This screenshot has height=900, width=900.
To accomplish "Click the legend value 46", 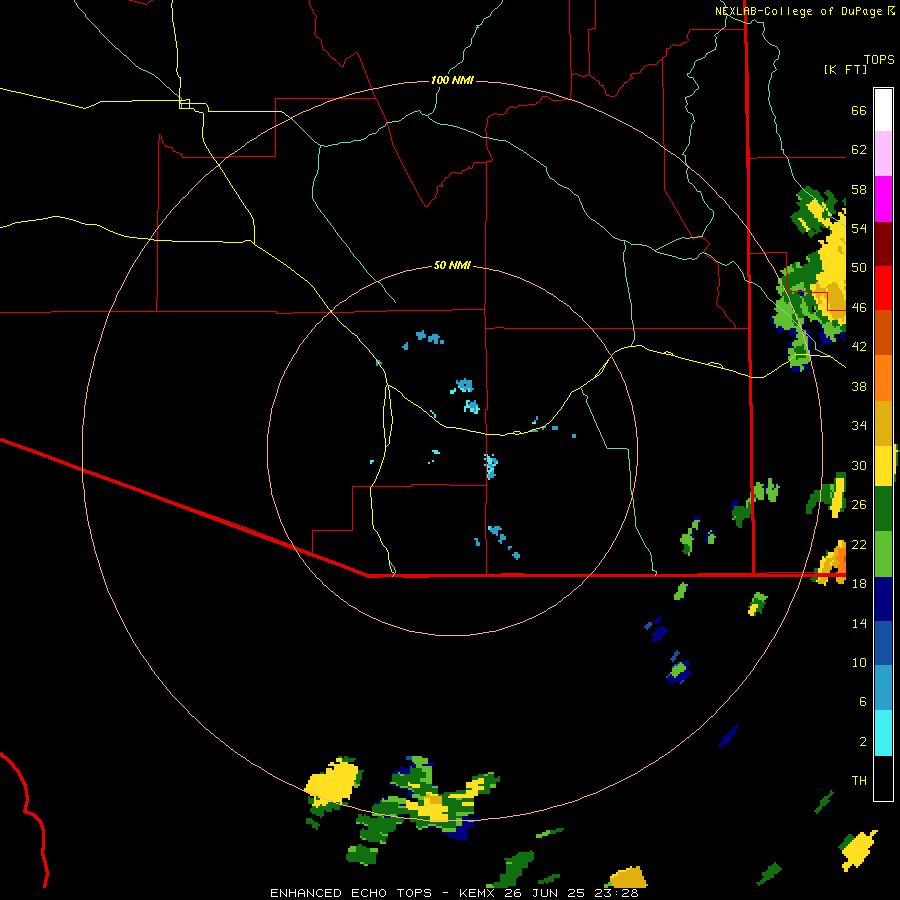I will point(859,308).
